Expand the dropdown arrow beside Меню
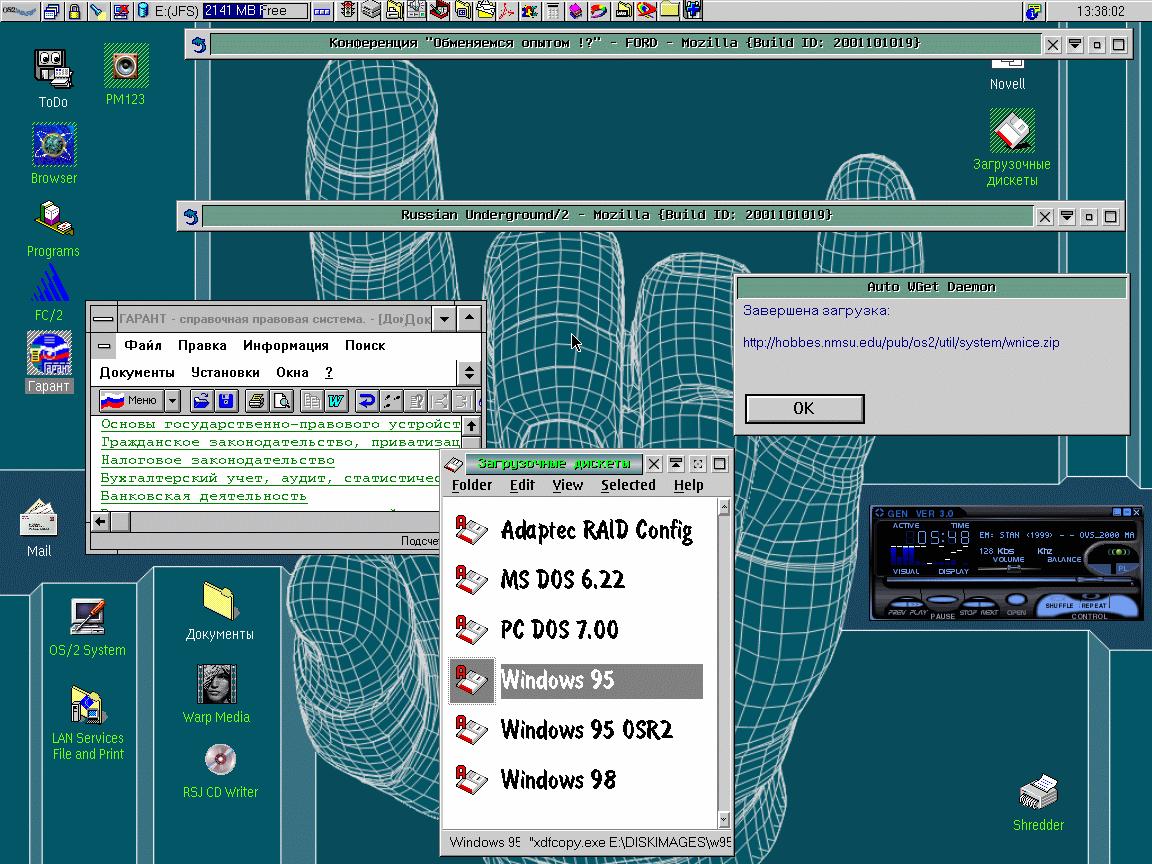 (x=173, y=400)
